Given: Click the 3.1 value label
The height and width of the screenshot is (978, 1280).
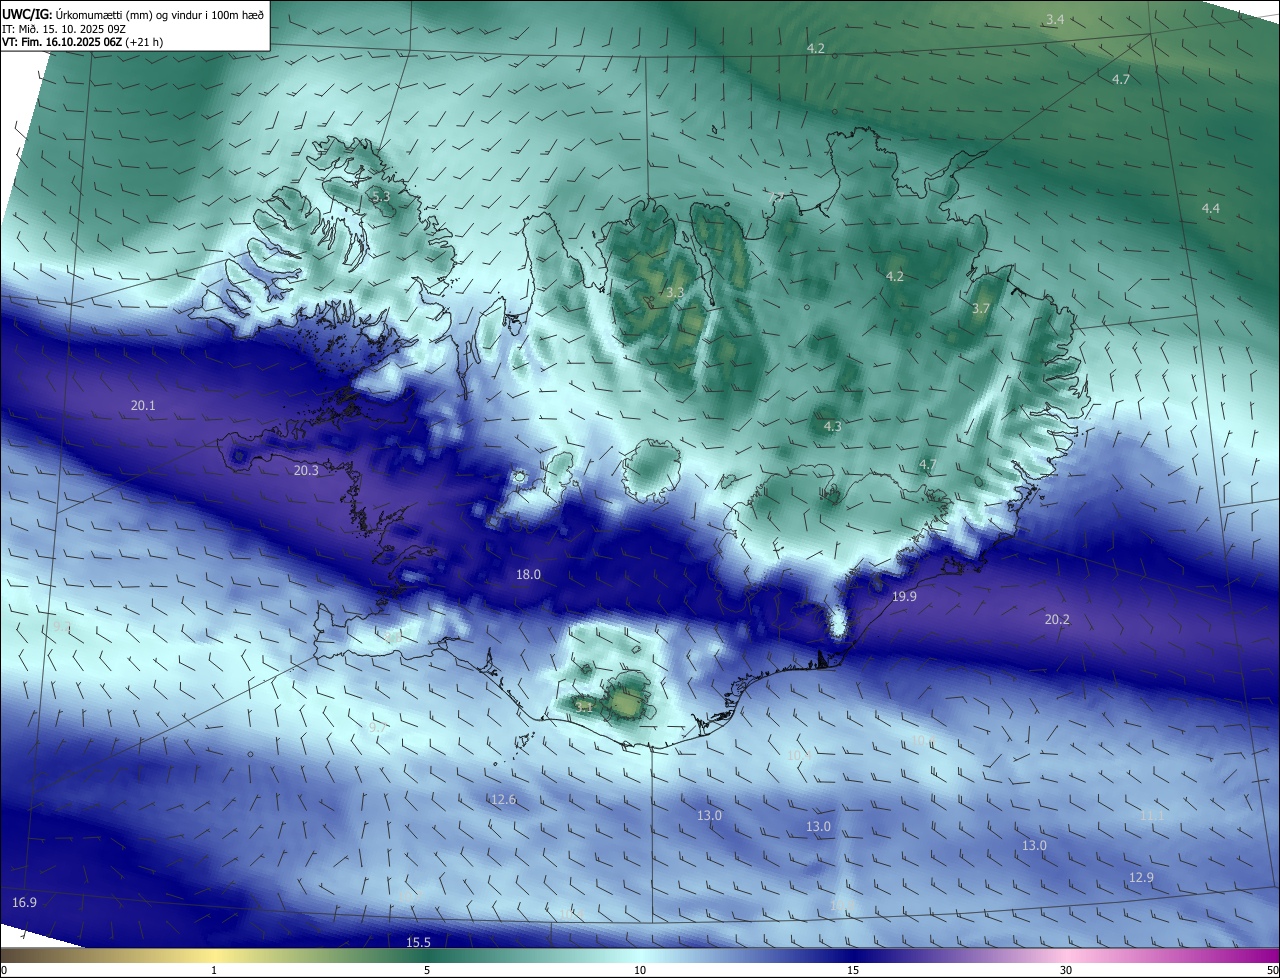Looking at the screenshot, I should 584,707.
